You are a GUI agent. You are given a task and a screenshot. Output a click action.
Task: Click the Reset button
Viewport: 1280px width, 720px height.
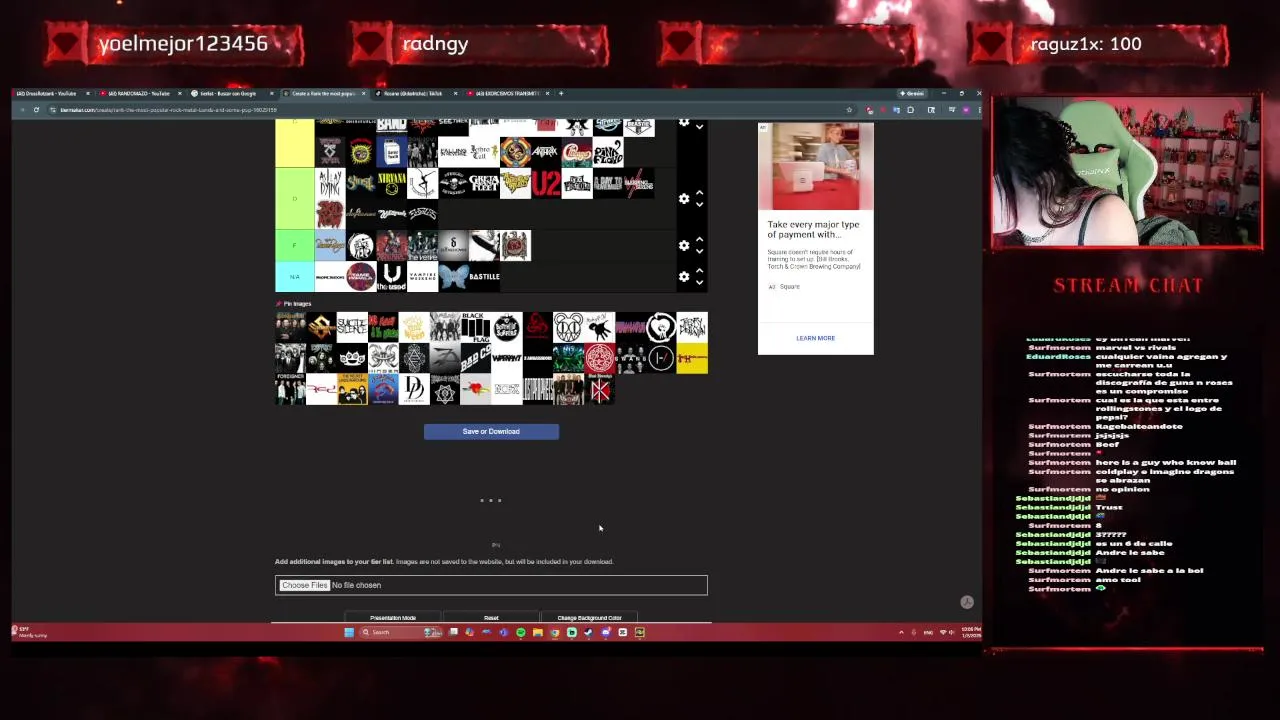491,618
